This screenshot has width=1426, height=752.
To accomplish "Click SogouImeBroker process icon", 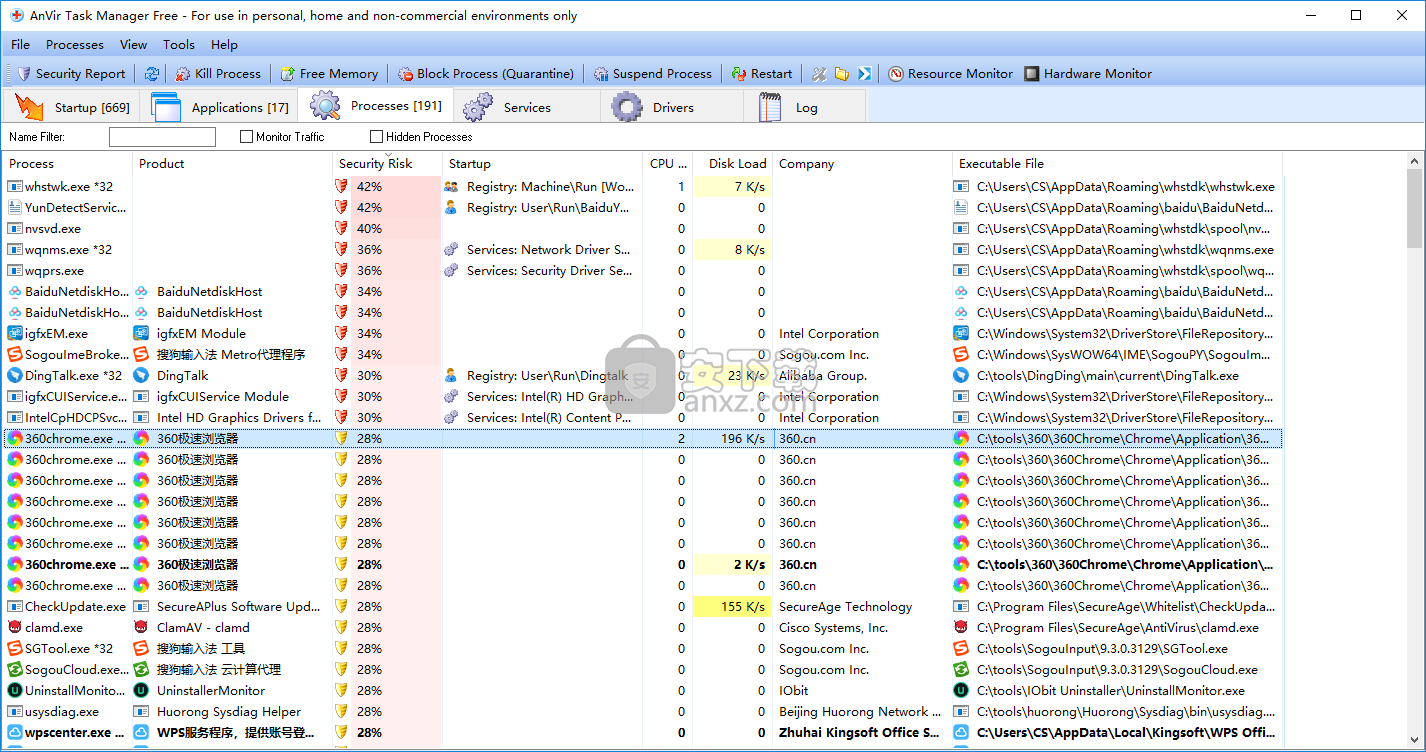I will (15, 354).
